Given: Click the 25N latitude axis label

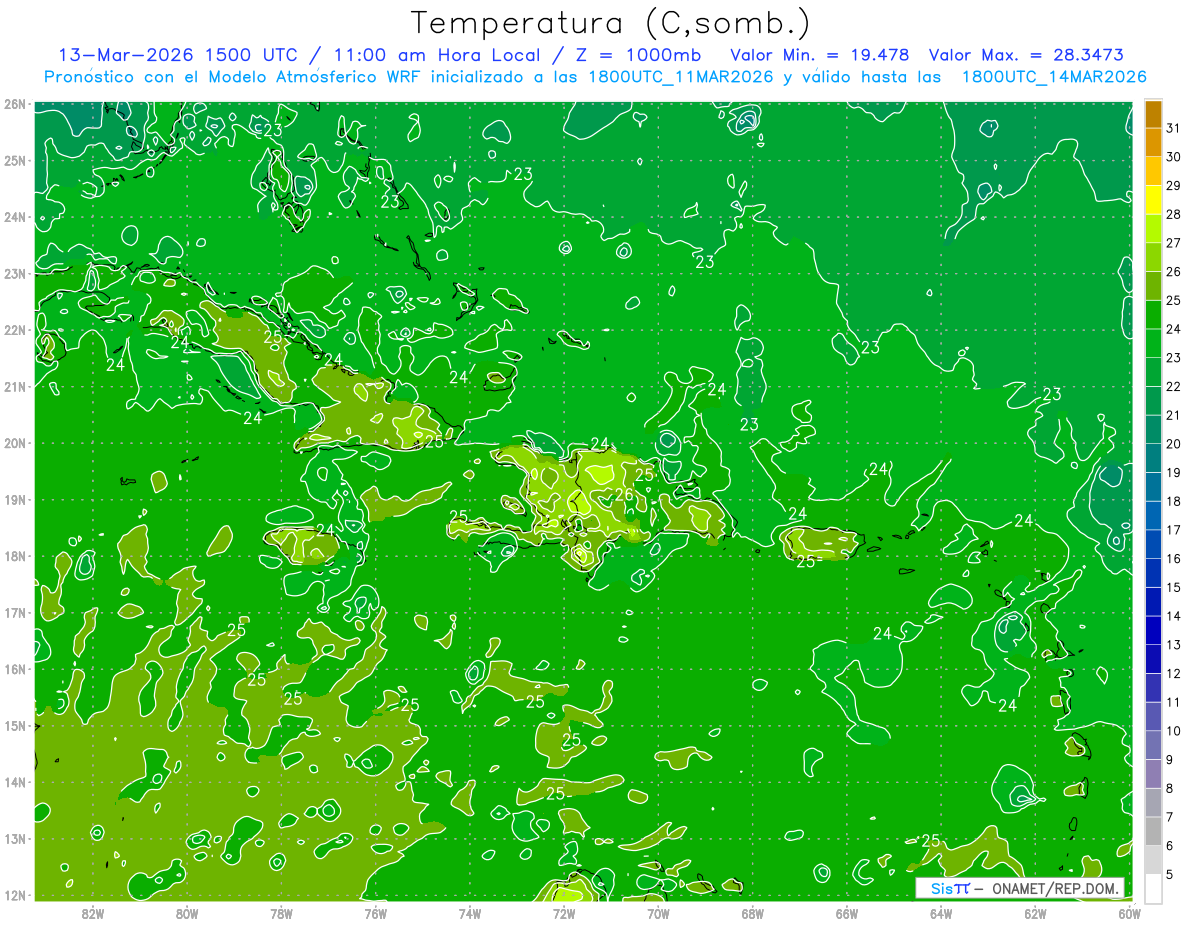Looking at the screenshot, I should [14, 160].
